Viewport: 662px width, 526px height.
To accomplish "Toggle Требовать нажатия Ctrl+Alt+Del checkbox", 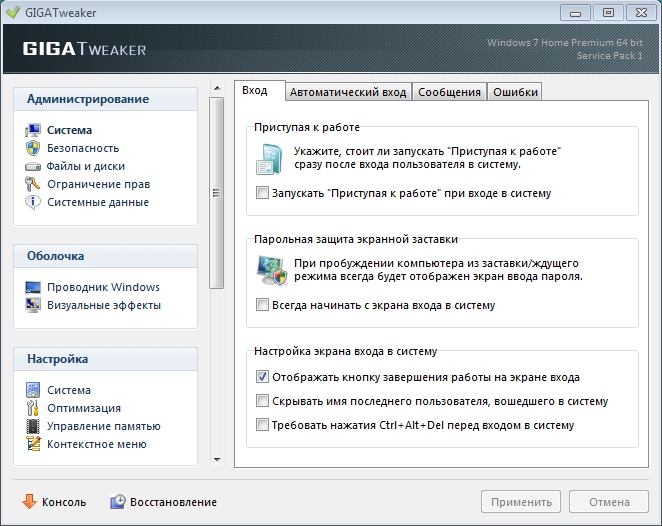I will point(262,425).
